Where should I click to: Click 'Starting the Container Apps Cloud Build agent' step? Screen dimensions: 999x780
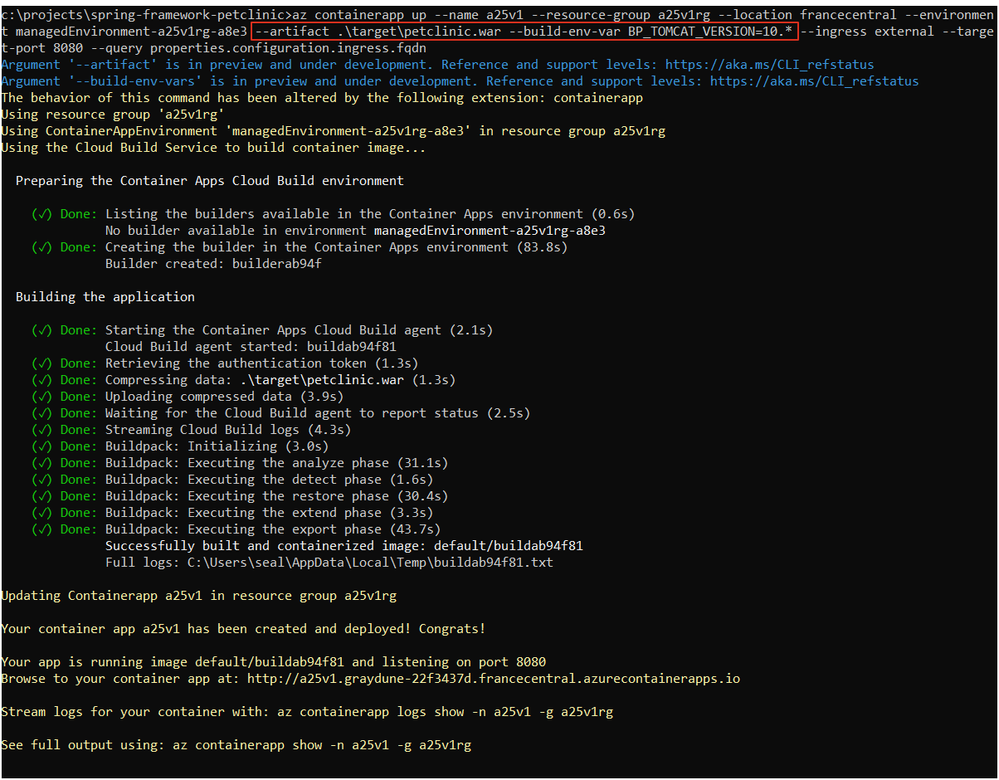coord(262,329)
